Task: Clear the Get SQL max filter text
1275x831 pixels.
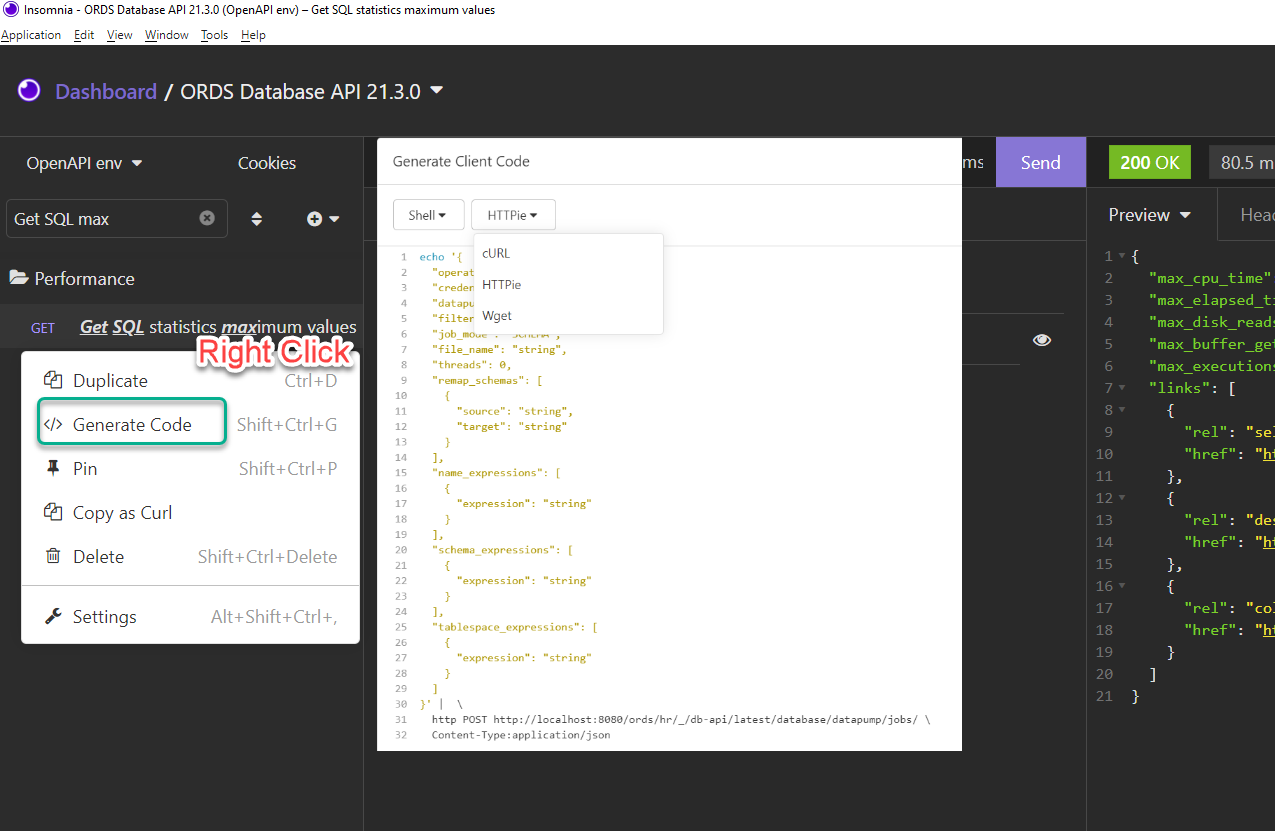Action: (207, 218)
